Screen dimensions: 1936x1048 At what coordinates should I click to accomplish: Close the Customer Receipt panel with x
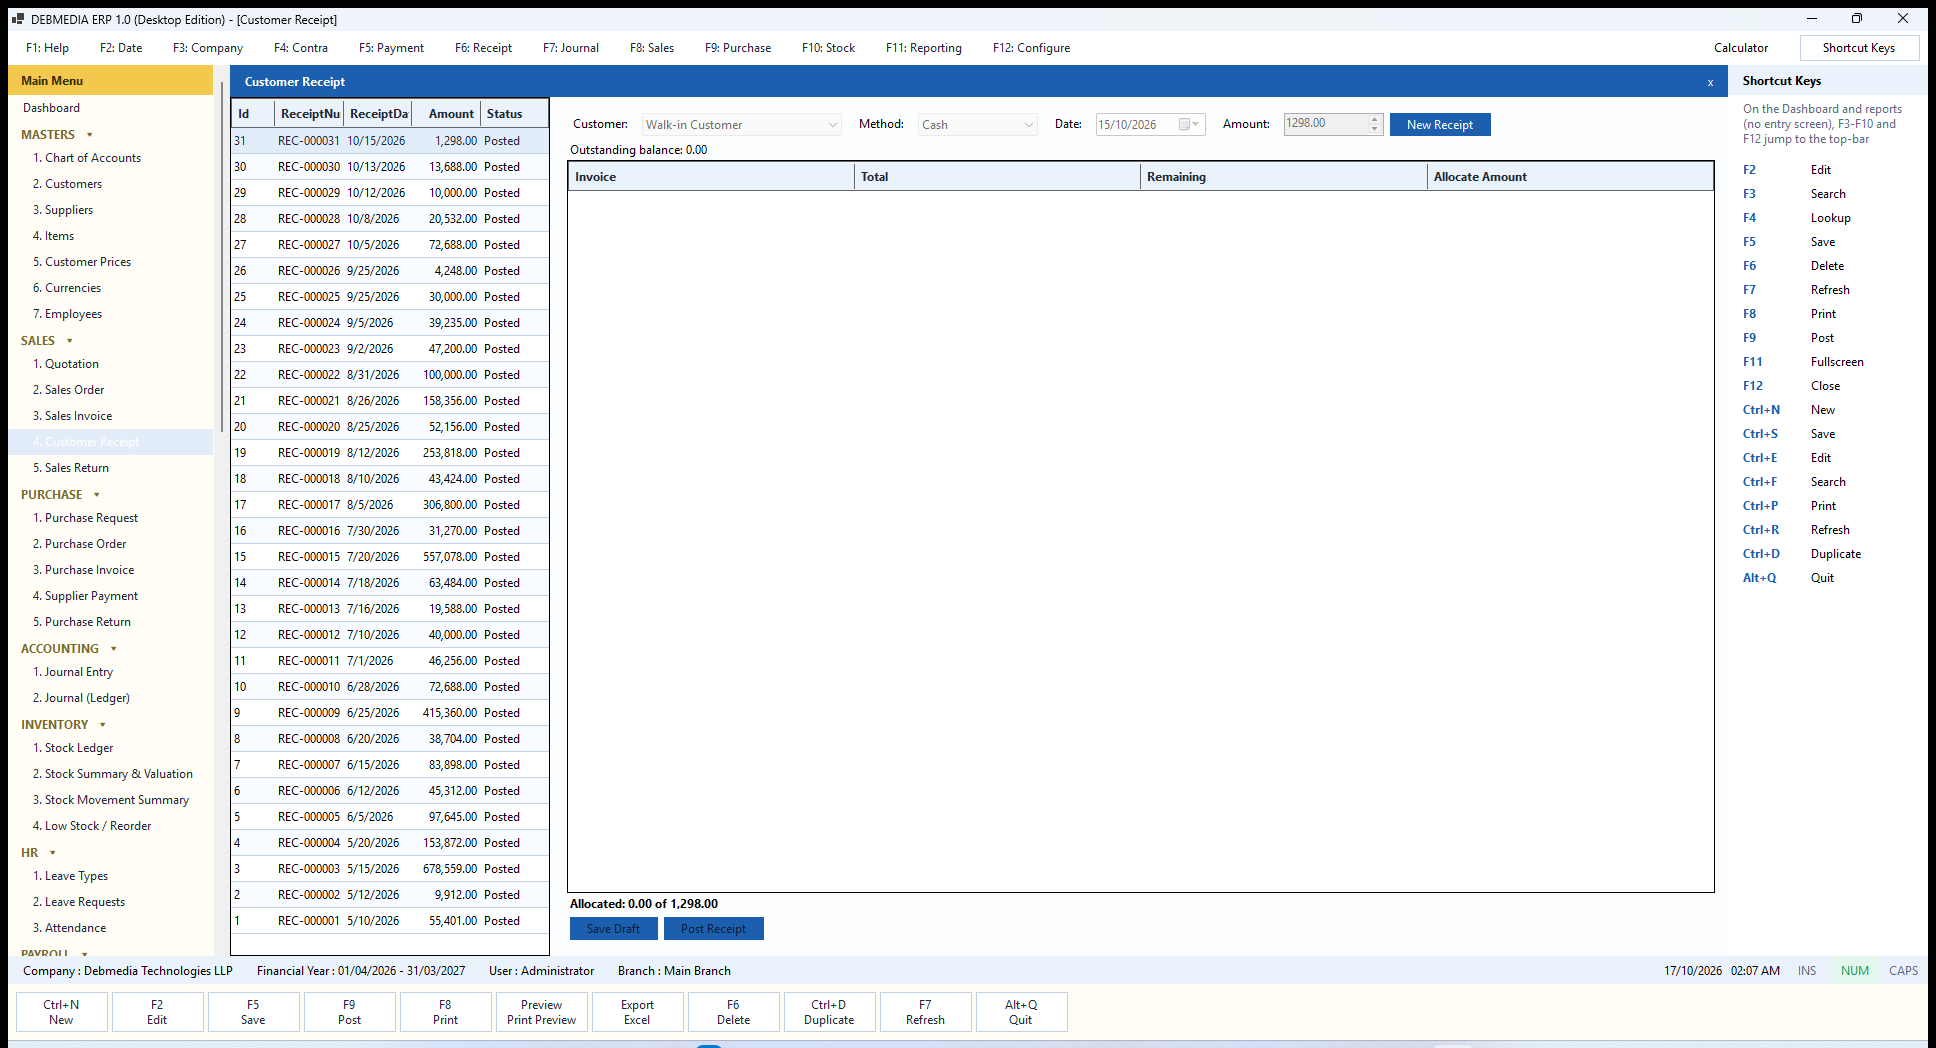1710,83
